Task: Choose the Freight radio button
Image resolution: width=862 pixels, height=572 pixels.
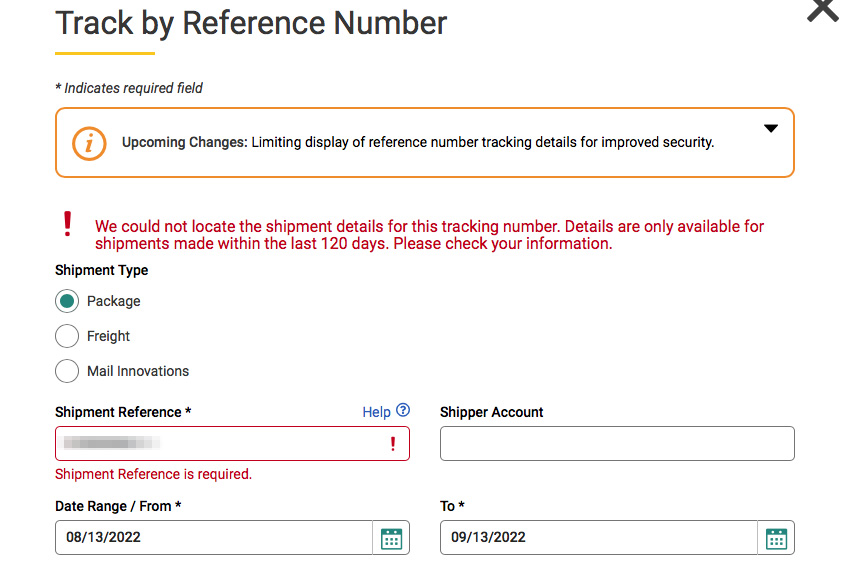Action: pyautogui.click(x=67, y=336)
